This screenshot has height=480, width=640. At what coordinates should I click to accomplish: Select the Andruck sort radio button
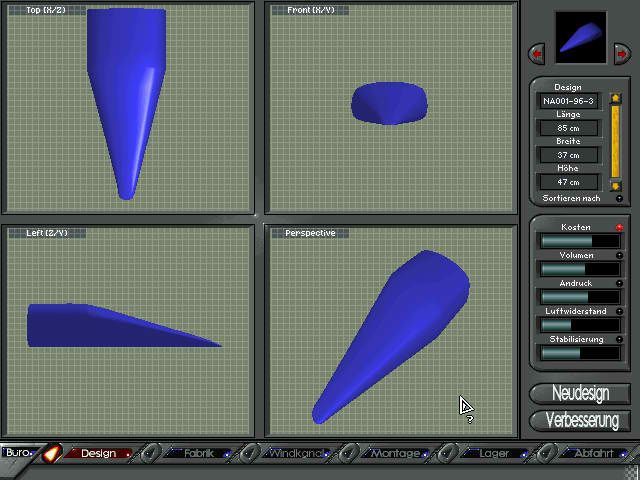click(x=619, y=284)
